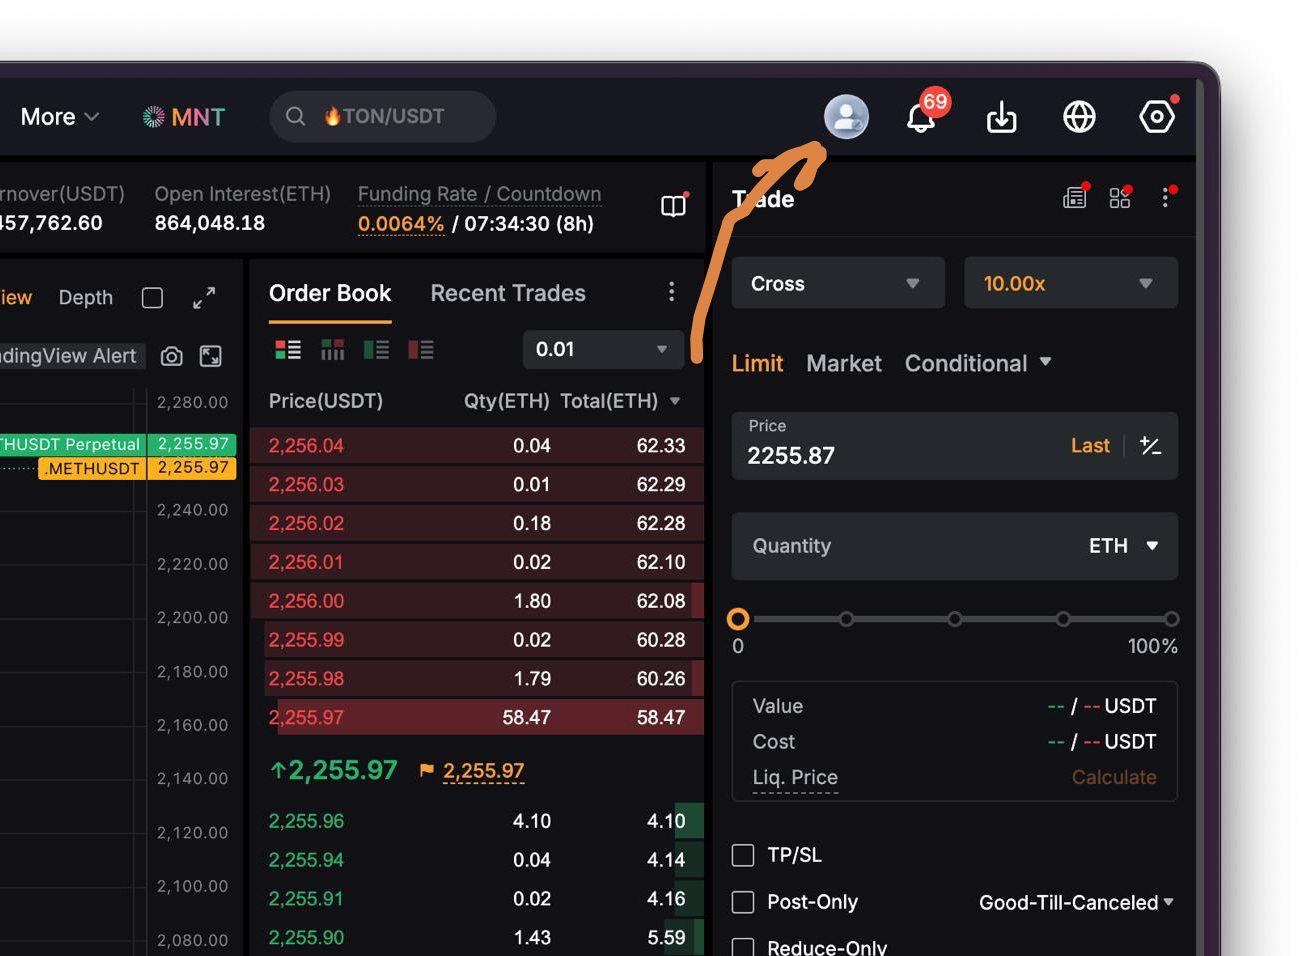The height and width of the screenshot is (956, 1311).
Task: Click bid price 2,255.91 row
Action: coord(477,899)
